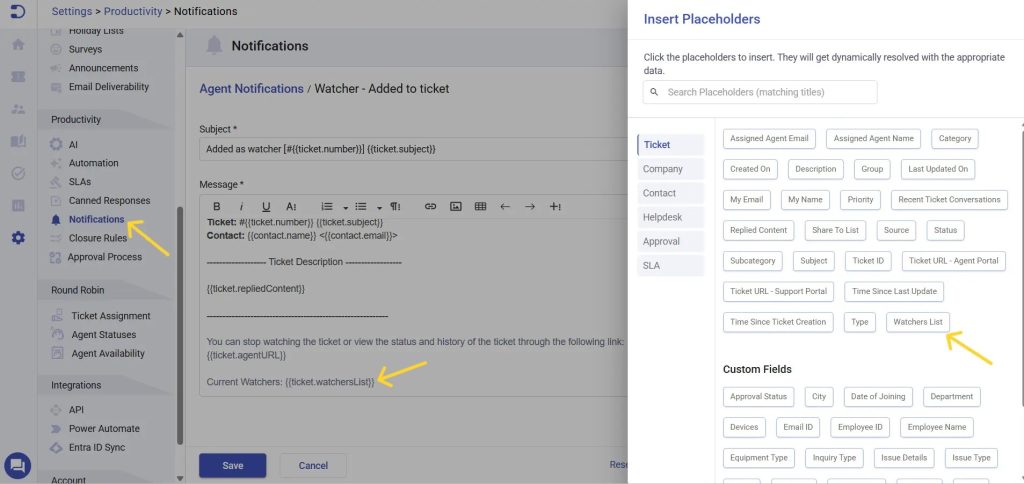The width and height of the screenshot is (1024, 484).
Task: Click the home icon in left rail
Action: point(18,44)
